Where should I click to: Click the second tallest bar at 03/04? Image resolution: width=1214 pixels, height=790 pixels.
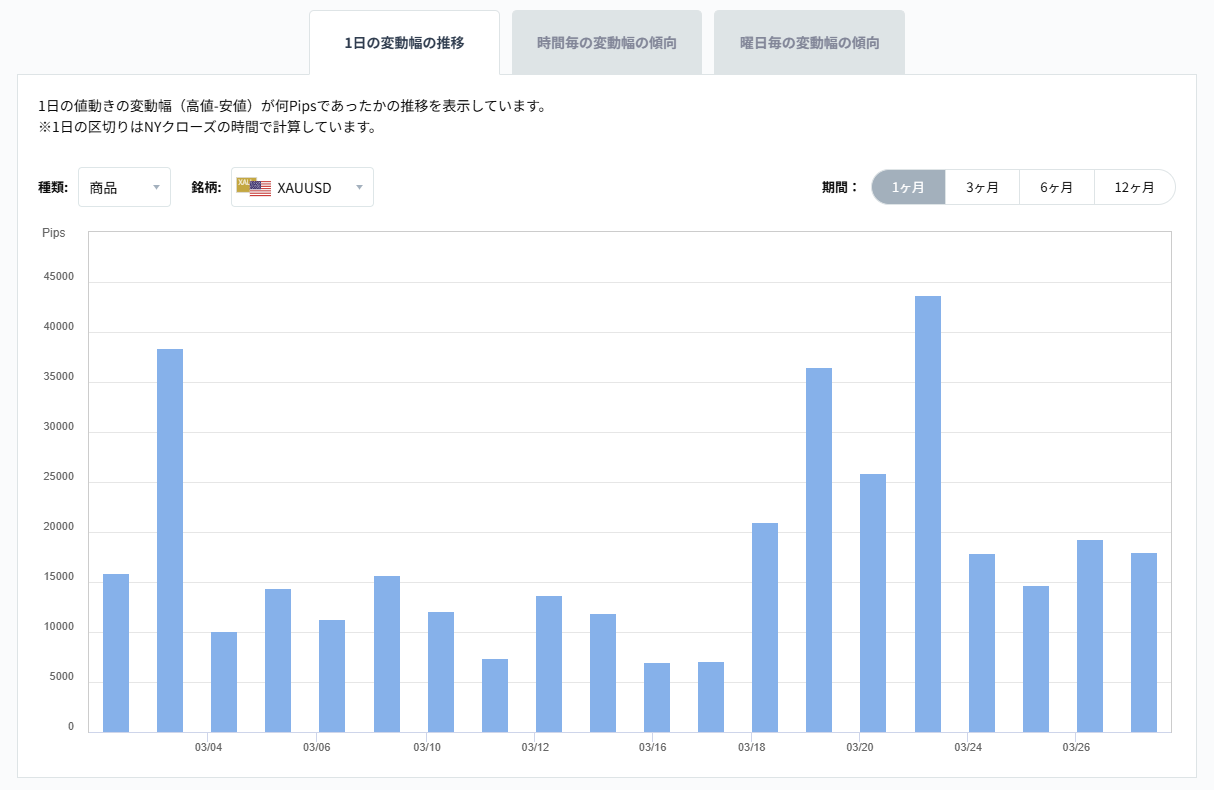tap(170, 540)
